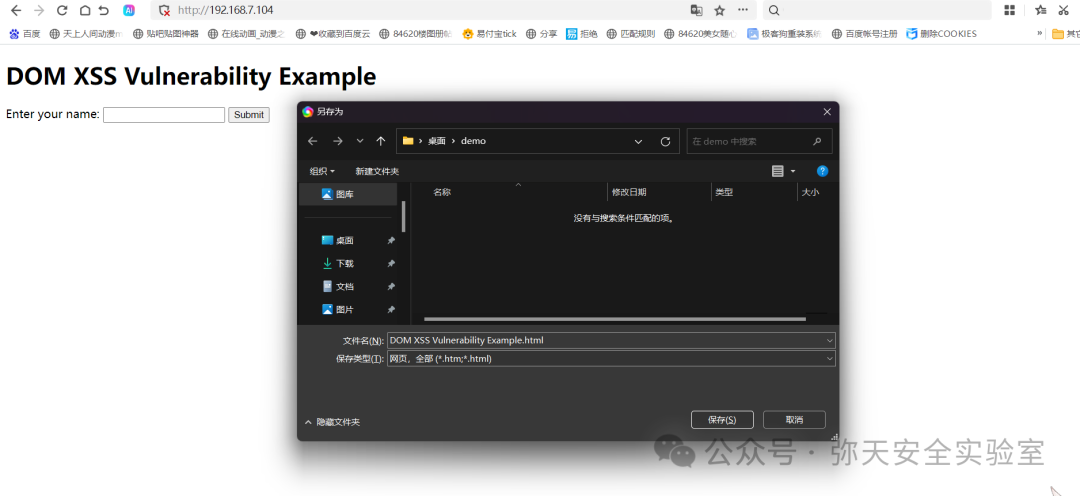This screenshot has height=496, width=1080.
Task: Select 图库 in the navigation pane
Action: [x=347, y=194]
